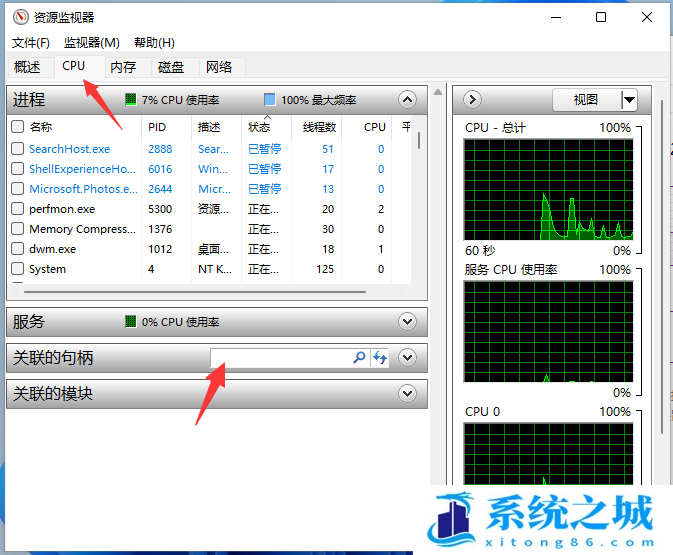
Task: Expand the 关联的模块 section
Action: (x=406, y=393)
